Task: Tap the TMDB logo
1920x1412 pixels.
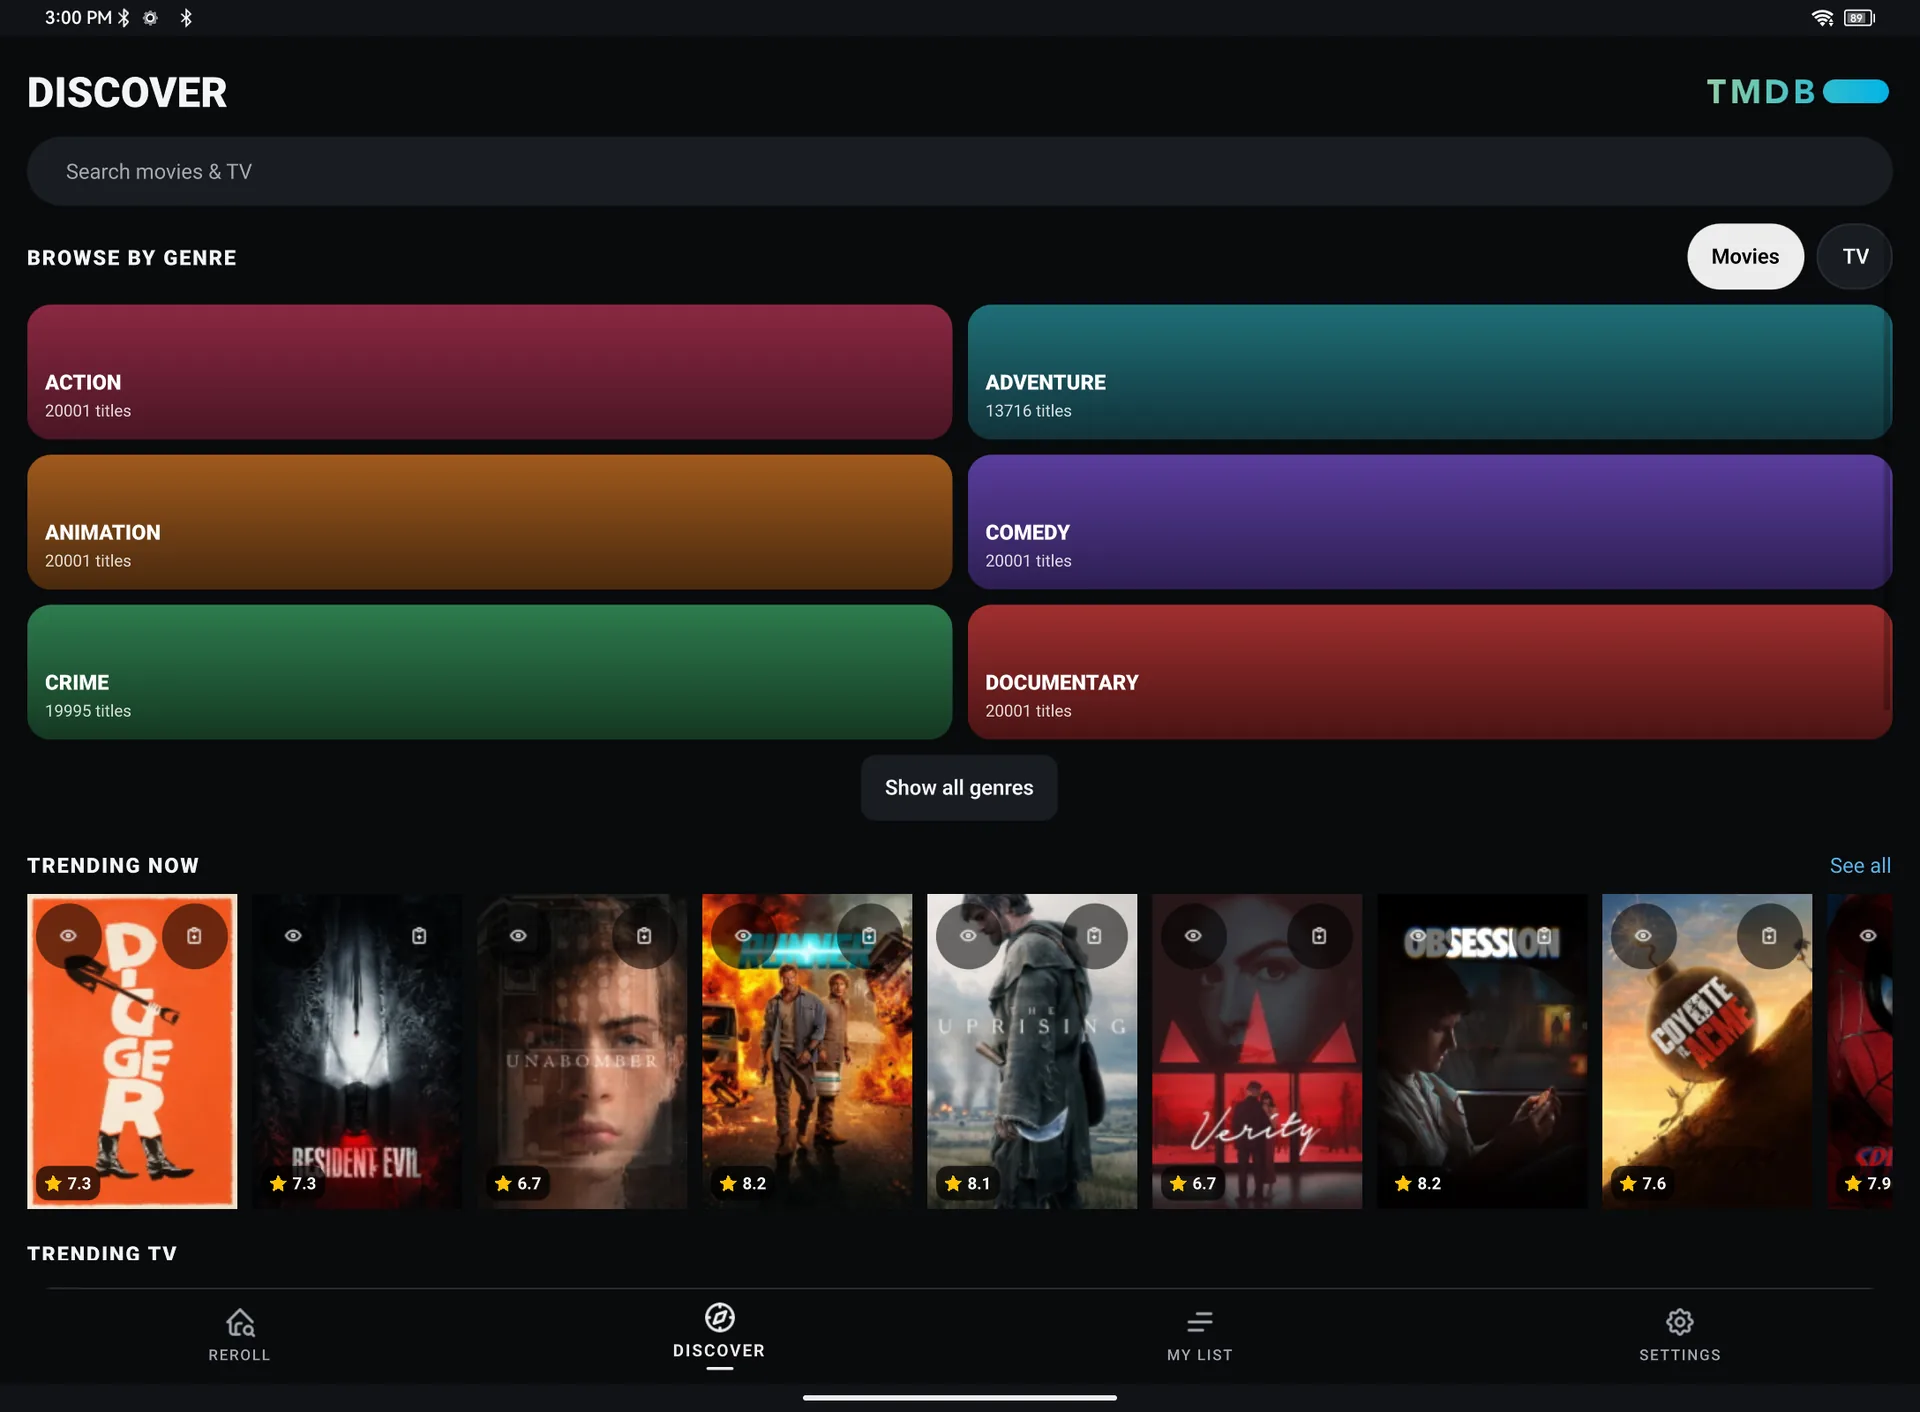Action: (1797, 92)
